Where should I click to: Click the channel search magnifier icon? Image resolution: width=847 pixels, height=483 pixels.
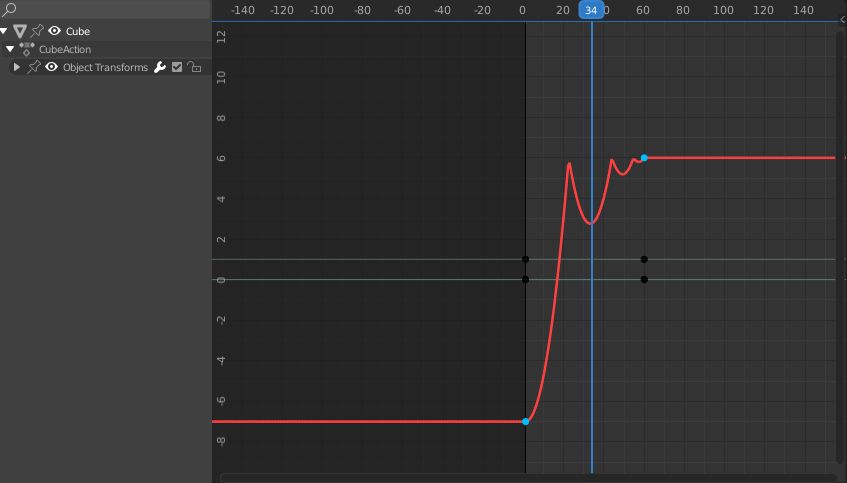pyautogui.click(x=9, y=9)
